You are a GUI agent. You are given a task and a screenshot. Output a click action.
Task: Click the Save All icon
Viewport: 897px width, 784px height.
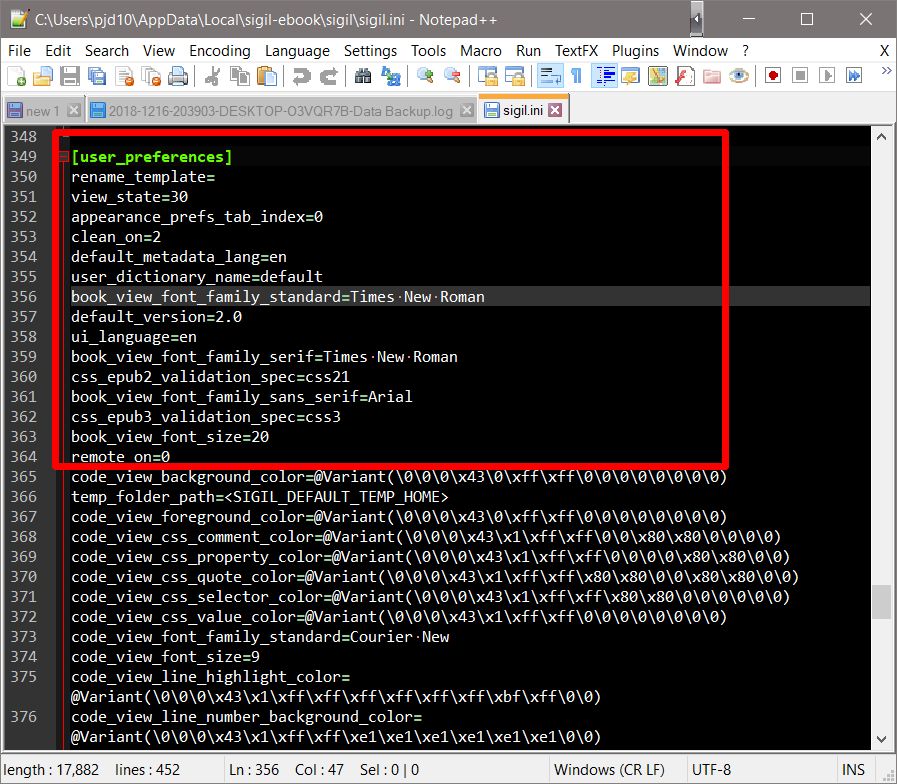(x=97, y=76)
